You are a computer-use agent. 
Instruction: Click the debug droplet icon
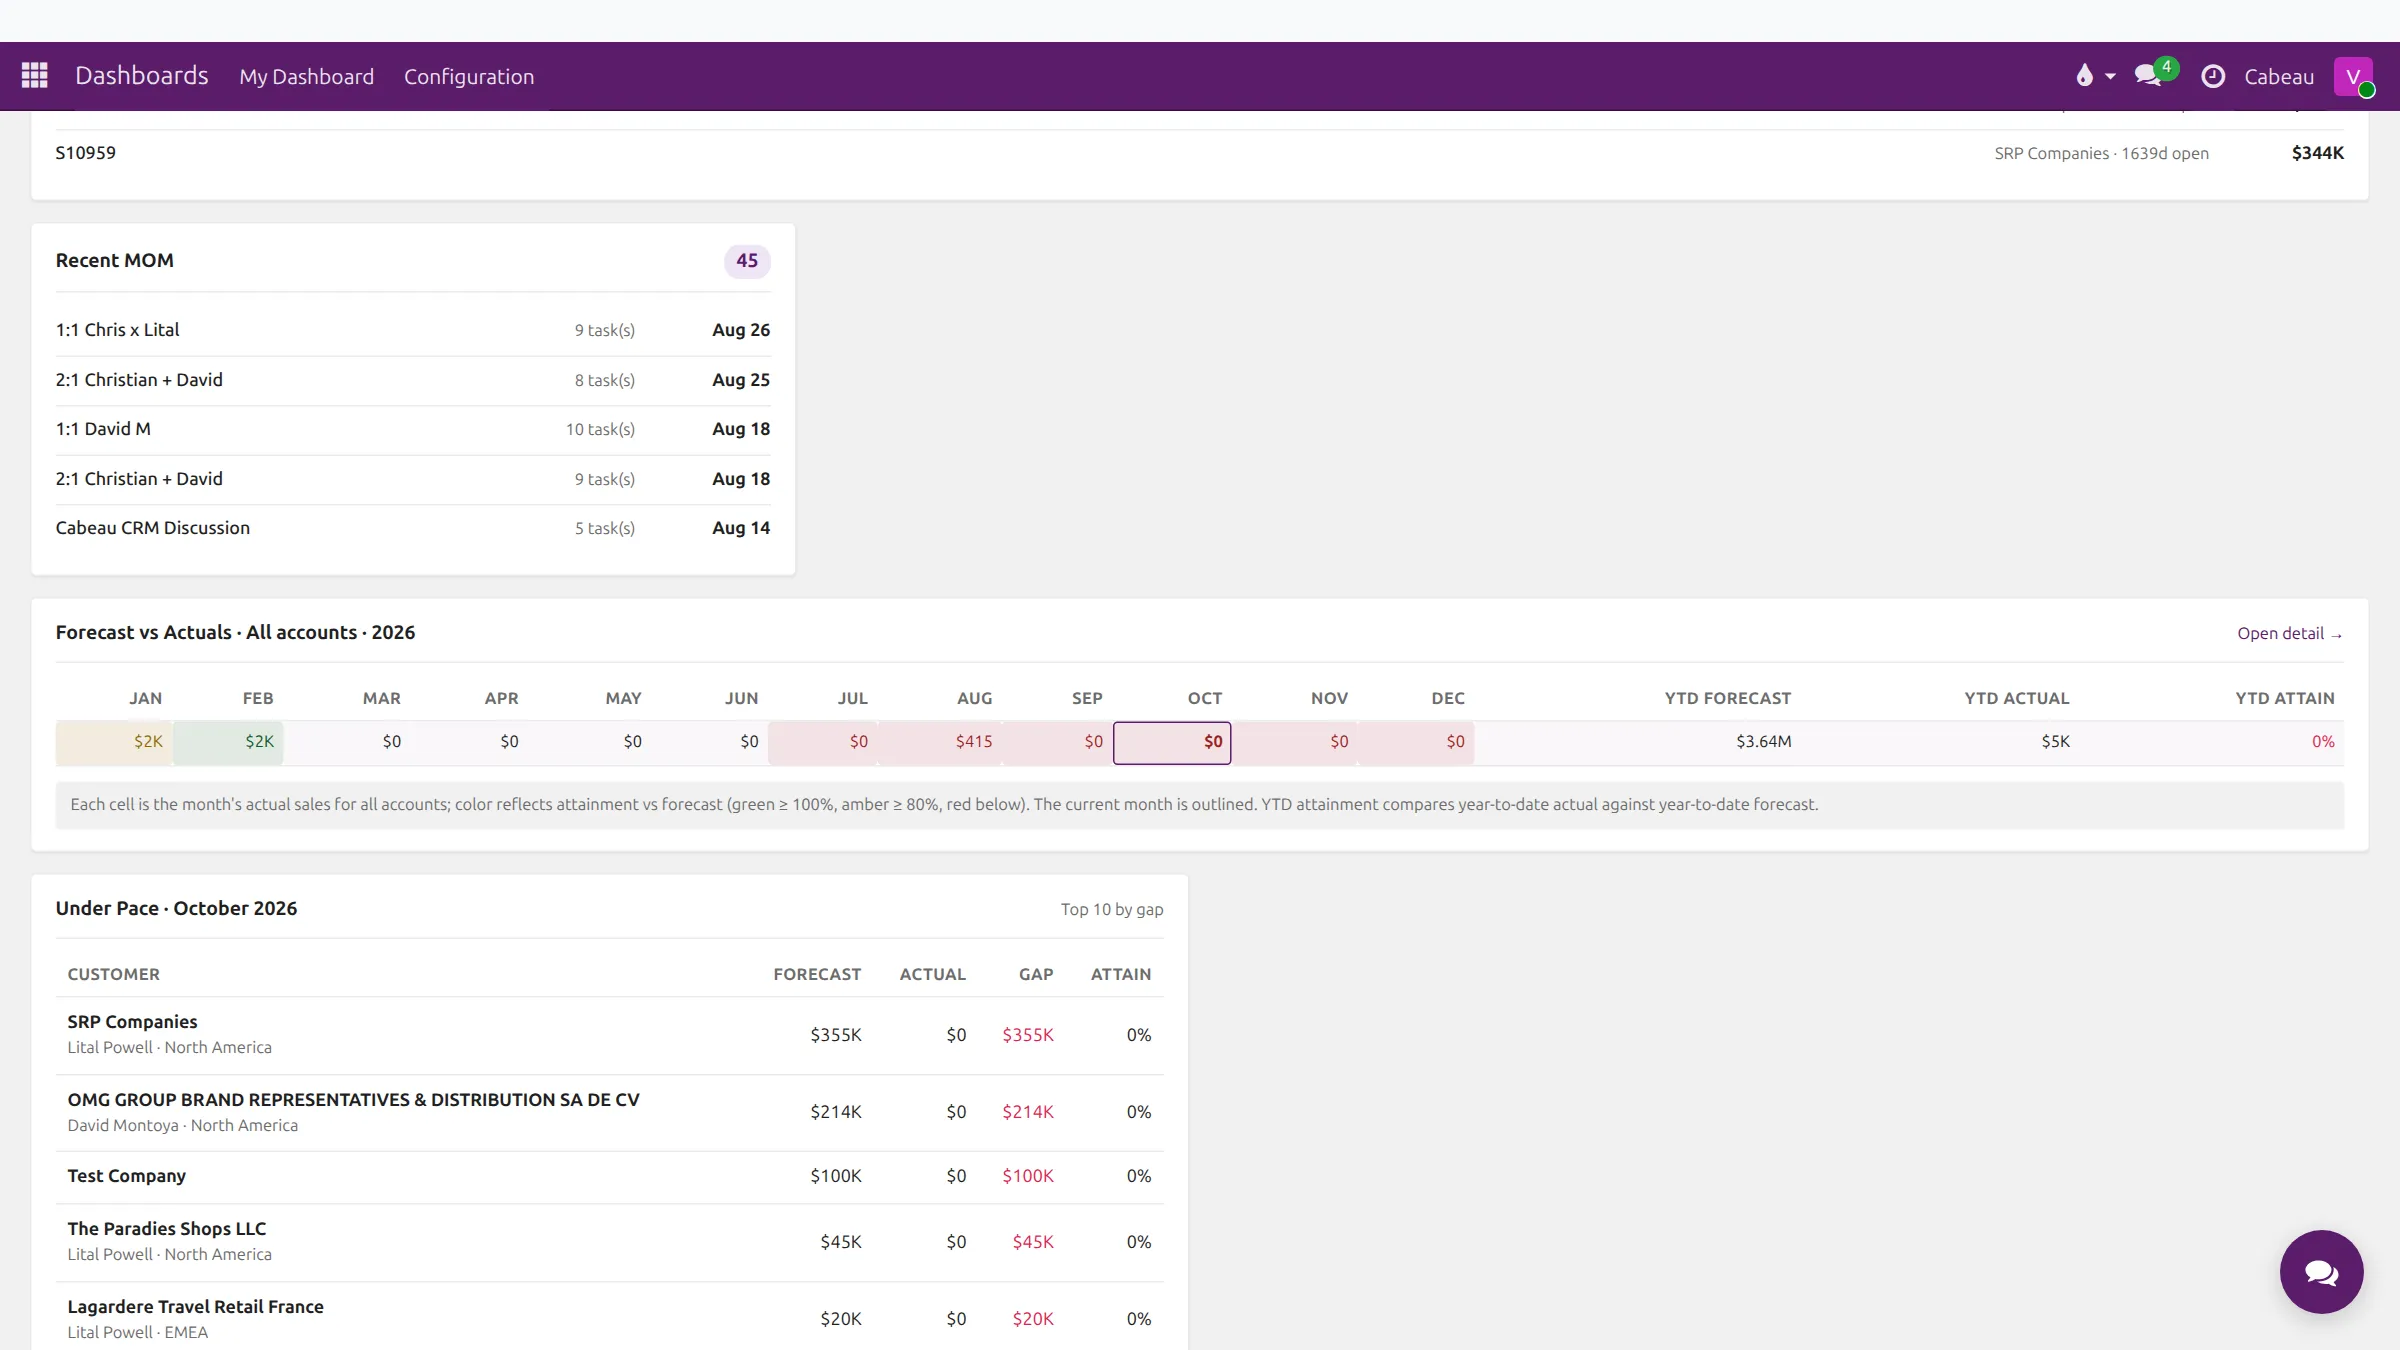point(2084,76)
